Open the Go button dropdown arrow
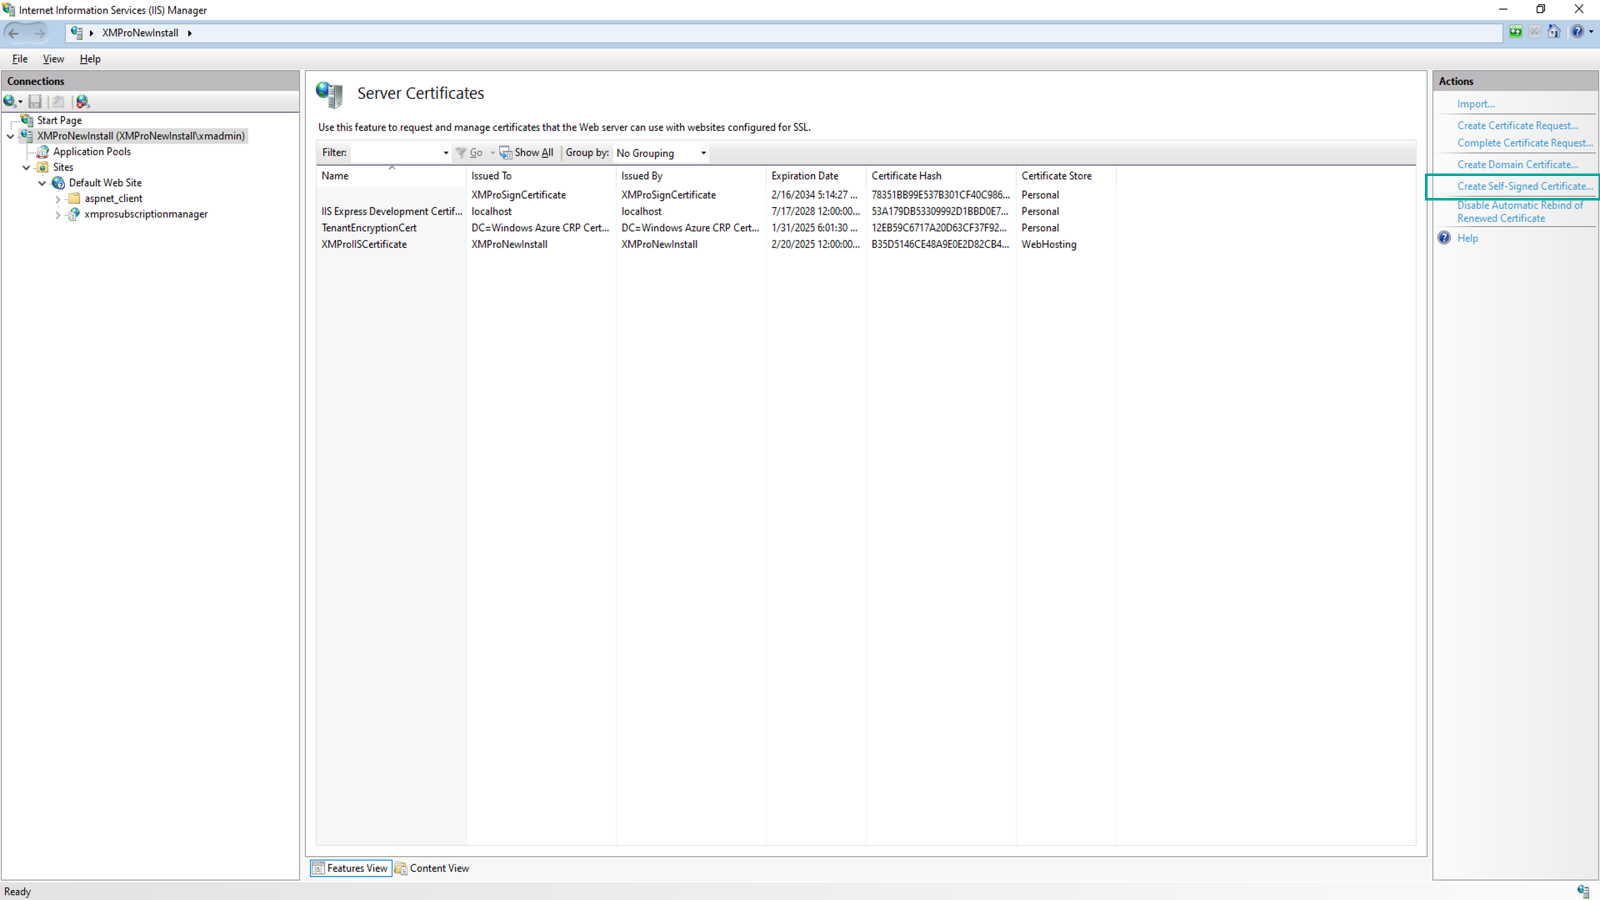Screen dimensions: 1600x900 (492, 153)
